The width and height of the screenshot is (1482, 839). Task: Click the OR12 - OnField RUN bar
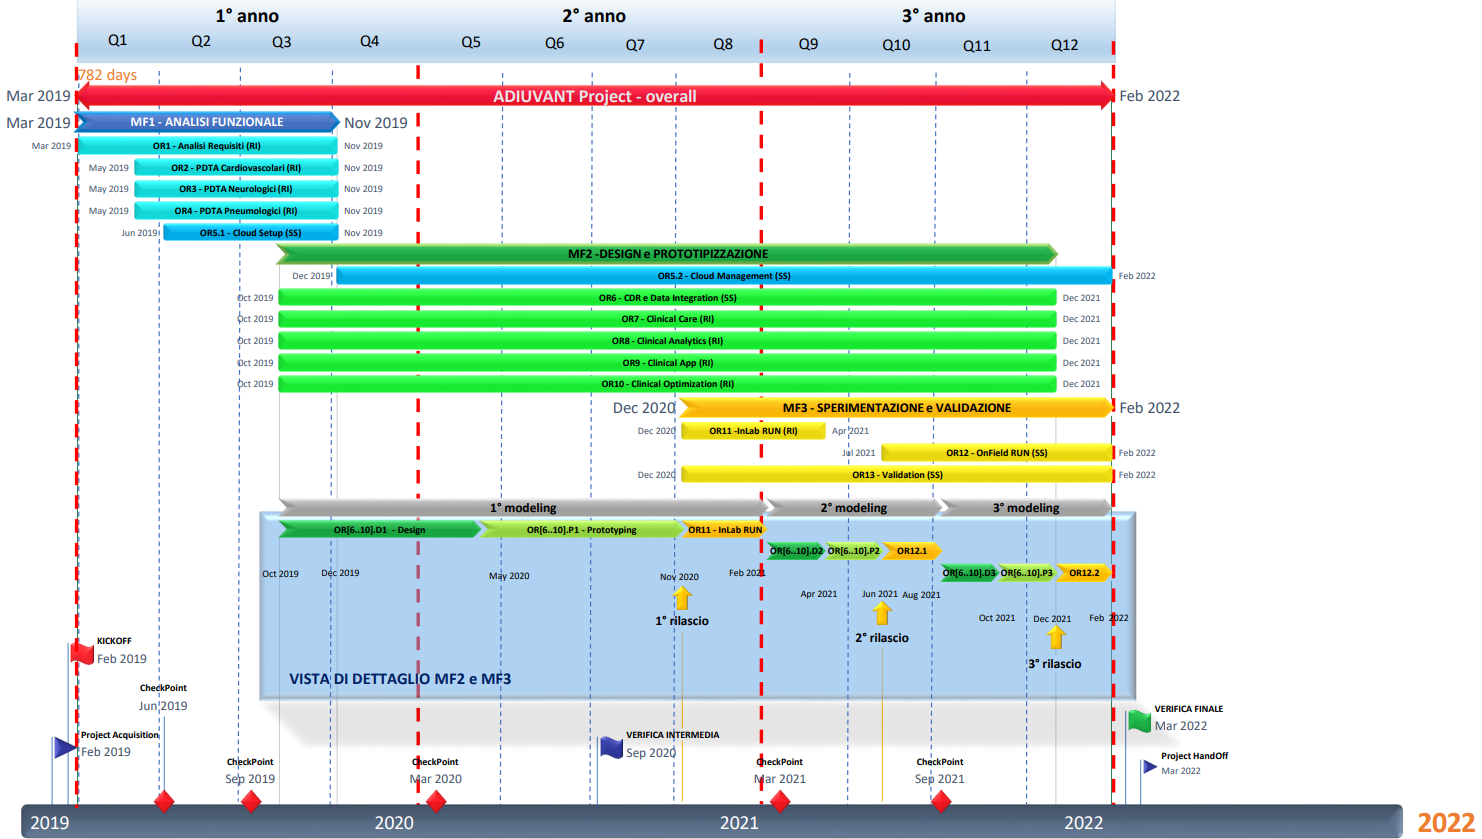[x=996, y=453]
